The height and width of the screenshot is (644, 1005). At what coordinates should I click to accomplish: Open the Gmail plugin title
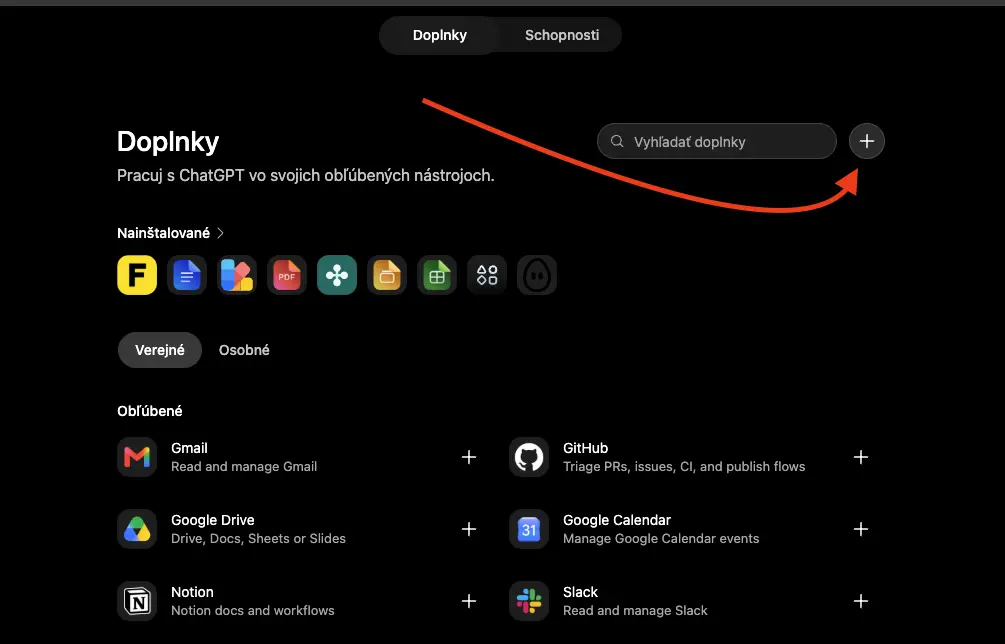[189, 448]
